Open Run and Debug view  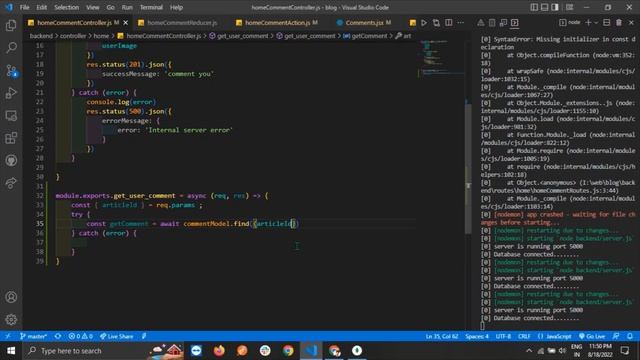(11, 93)
